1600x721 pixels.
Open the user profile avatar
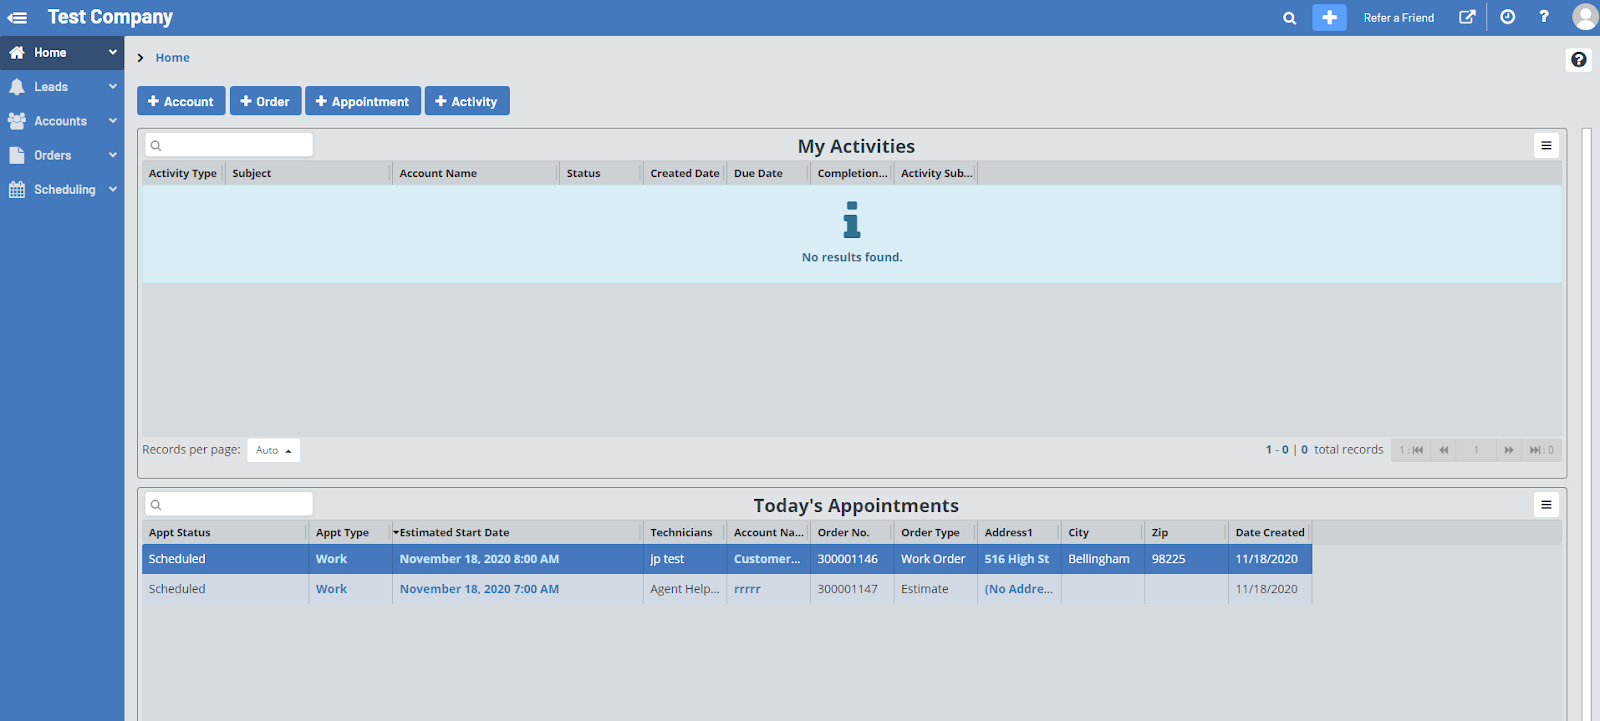(1584, 17)
